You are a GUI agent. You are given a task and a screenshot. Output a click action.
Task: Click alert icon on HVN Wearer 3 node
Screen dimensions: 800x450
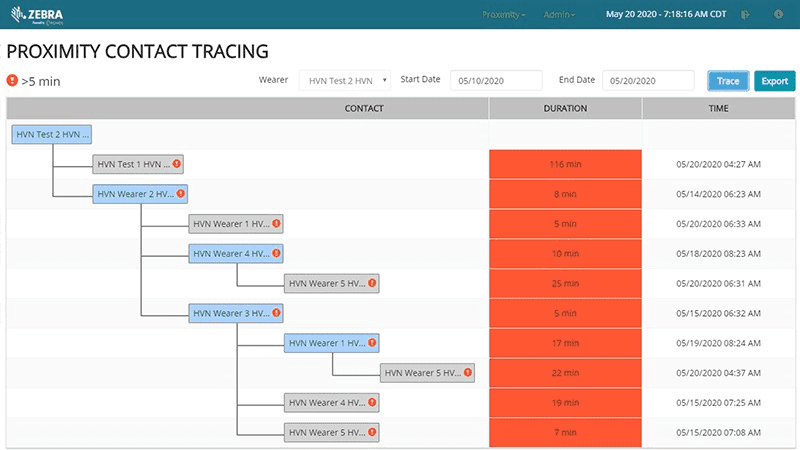pyautogui.click(x=276, y=313)
